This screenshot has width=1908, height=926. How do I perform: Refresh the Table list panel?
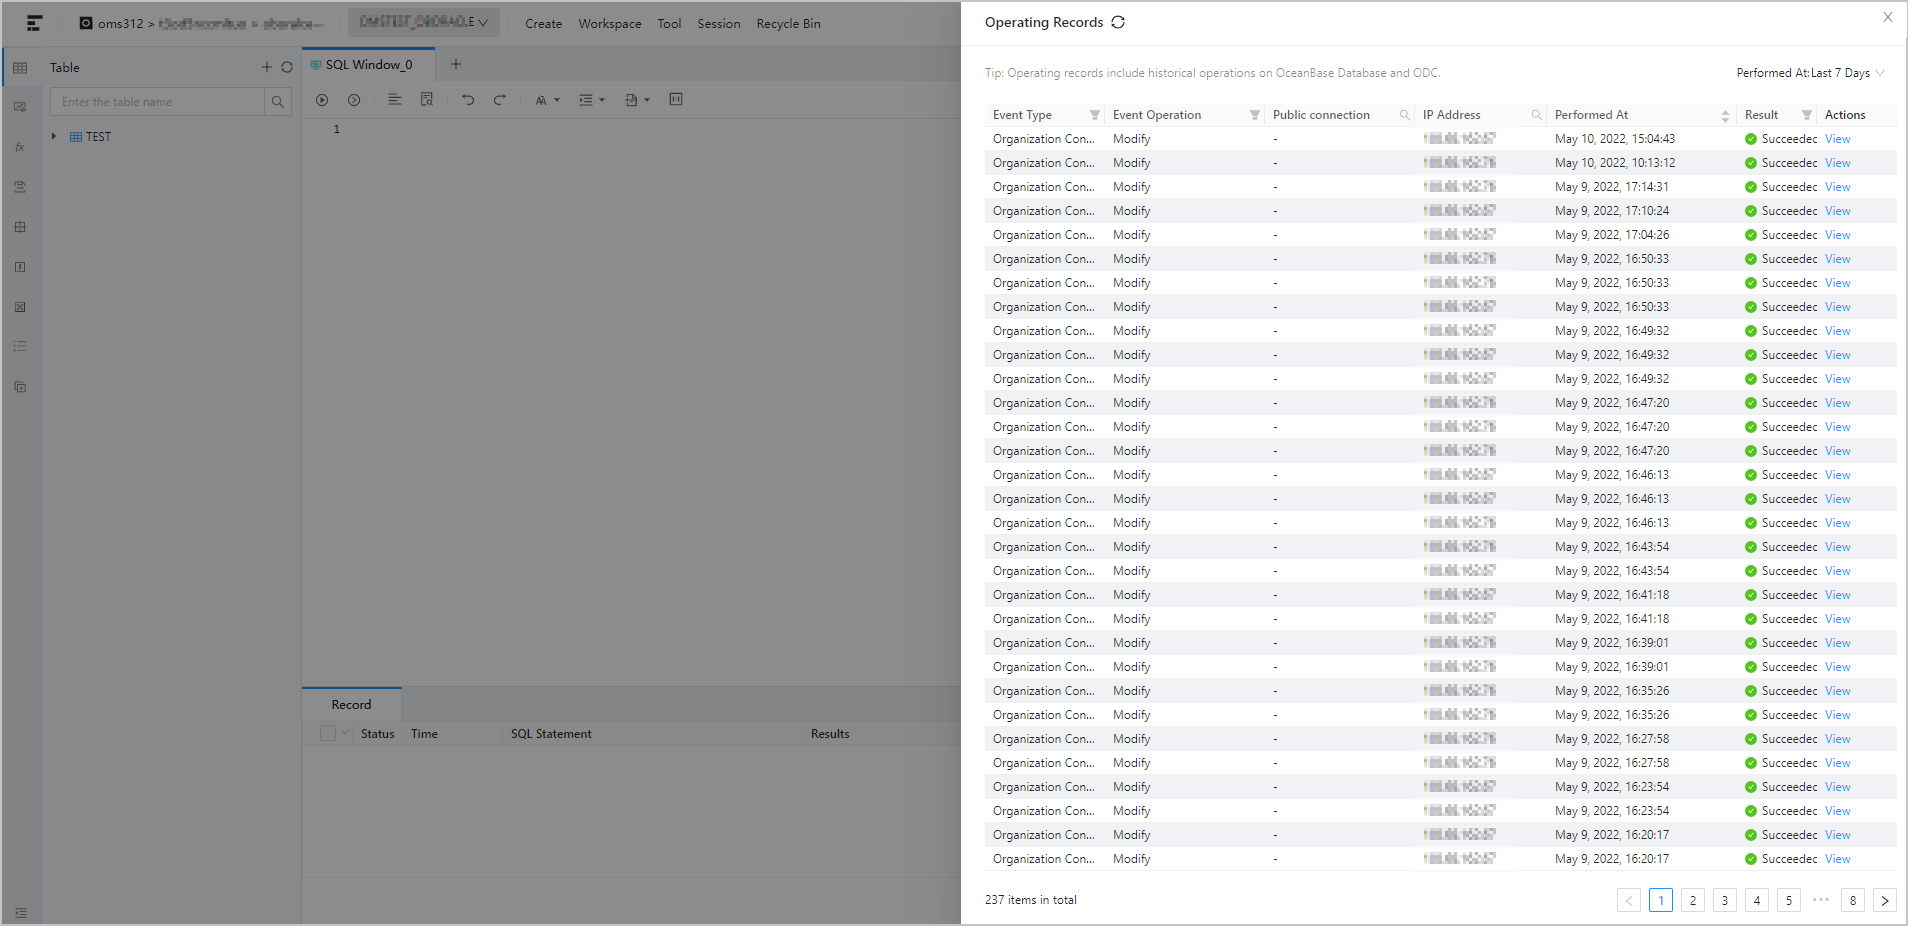[x=288, y=67]
